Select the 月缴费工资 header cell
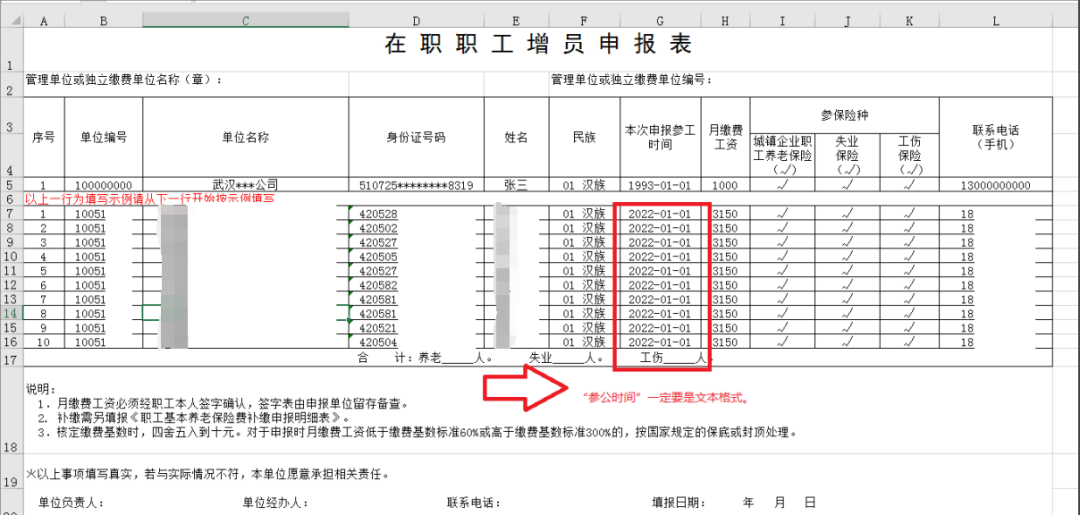 click(x=725, y=137)
